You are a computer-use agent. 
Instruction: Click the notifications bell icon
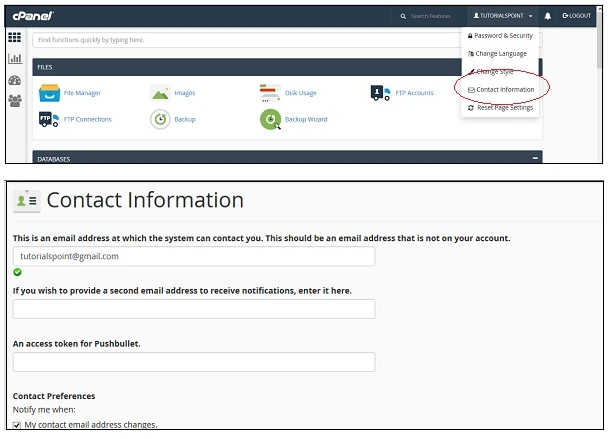[548, 16]
